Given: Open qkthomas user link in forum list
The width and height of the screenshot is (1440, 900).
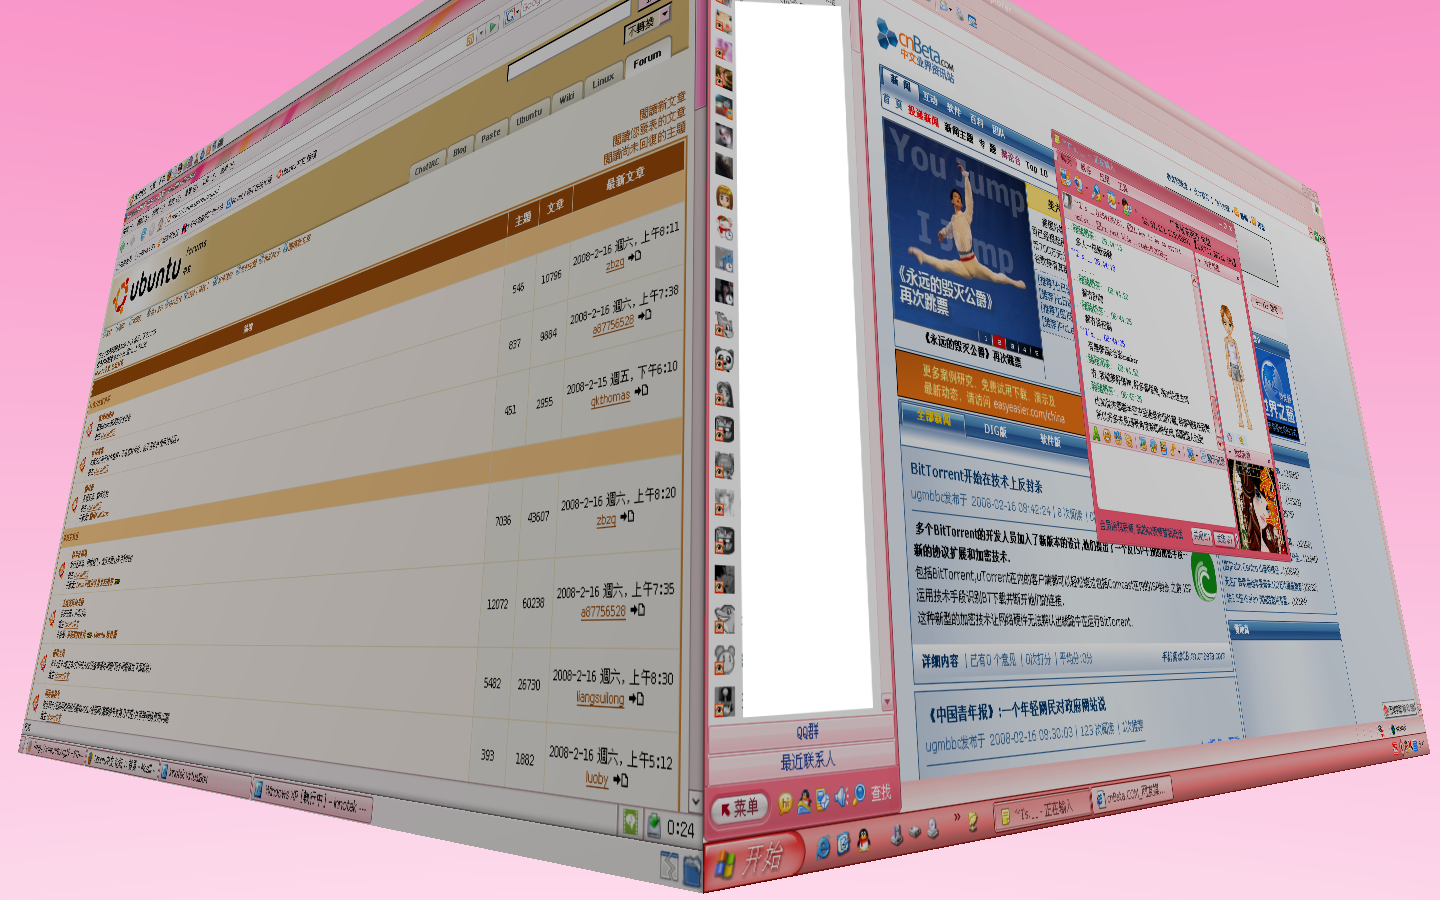Looking at the screenshot, I should pos(610,398).
